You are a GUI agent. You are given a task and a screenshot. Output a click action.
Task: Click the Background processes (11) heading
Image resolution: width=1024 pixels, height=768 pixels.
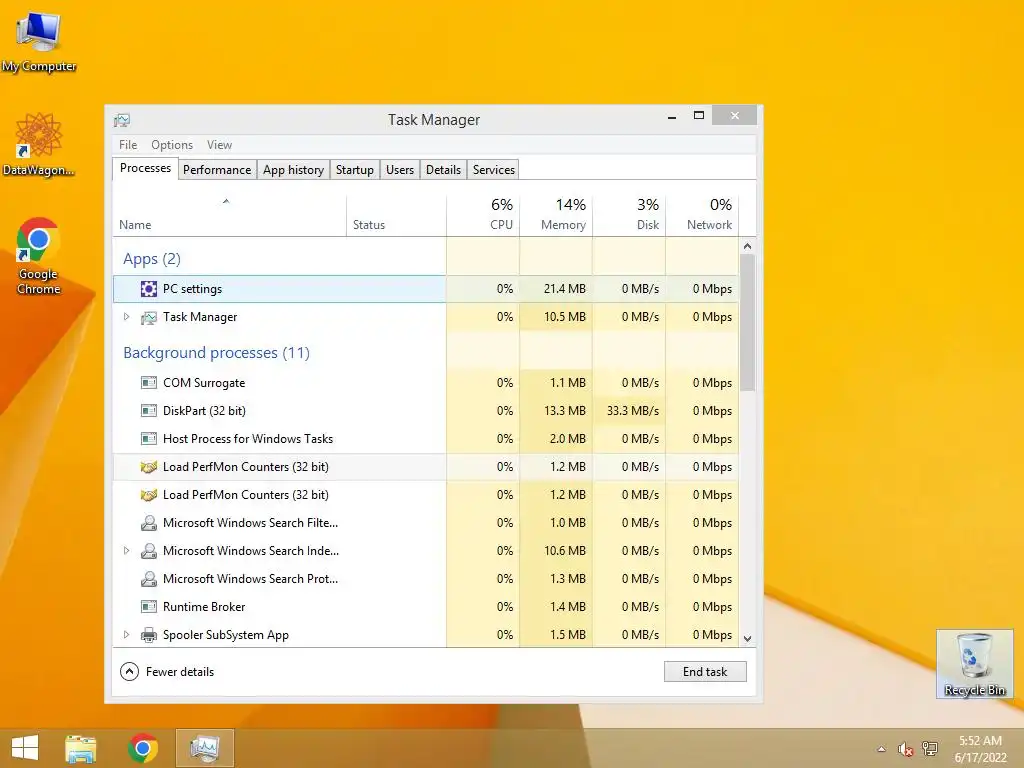coord(216,353)
